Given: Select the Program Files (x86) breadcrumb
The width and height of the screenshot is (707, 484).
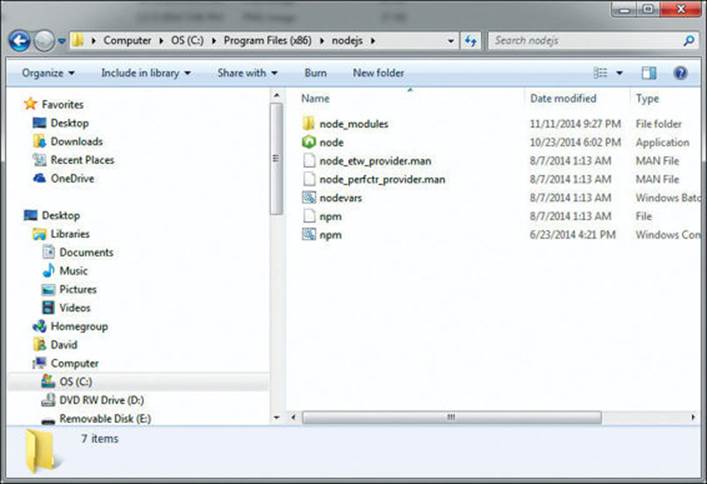Looking at the screenshot, I should tap(267, 41).
